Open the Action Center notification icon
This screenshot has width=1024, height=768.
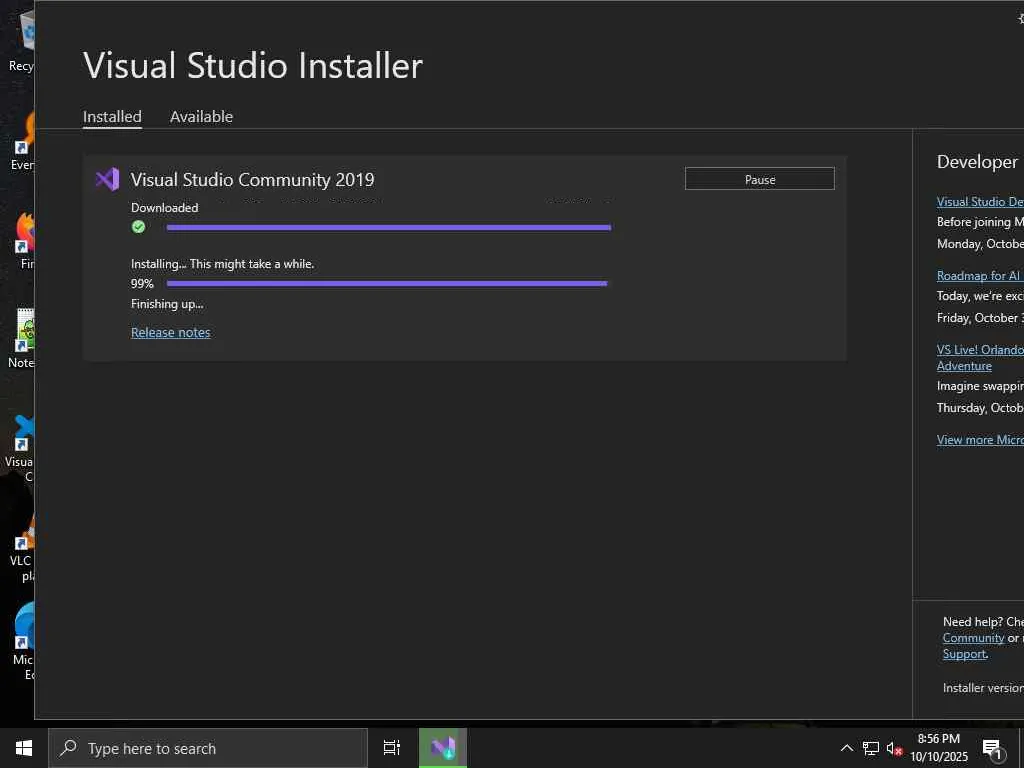point(992,748)
